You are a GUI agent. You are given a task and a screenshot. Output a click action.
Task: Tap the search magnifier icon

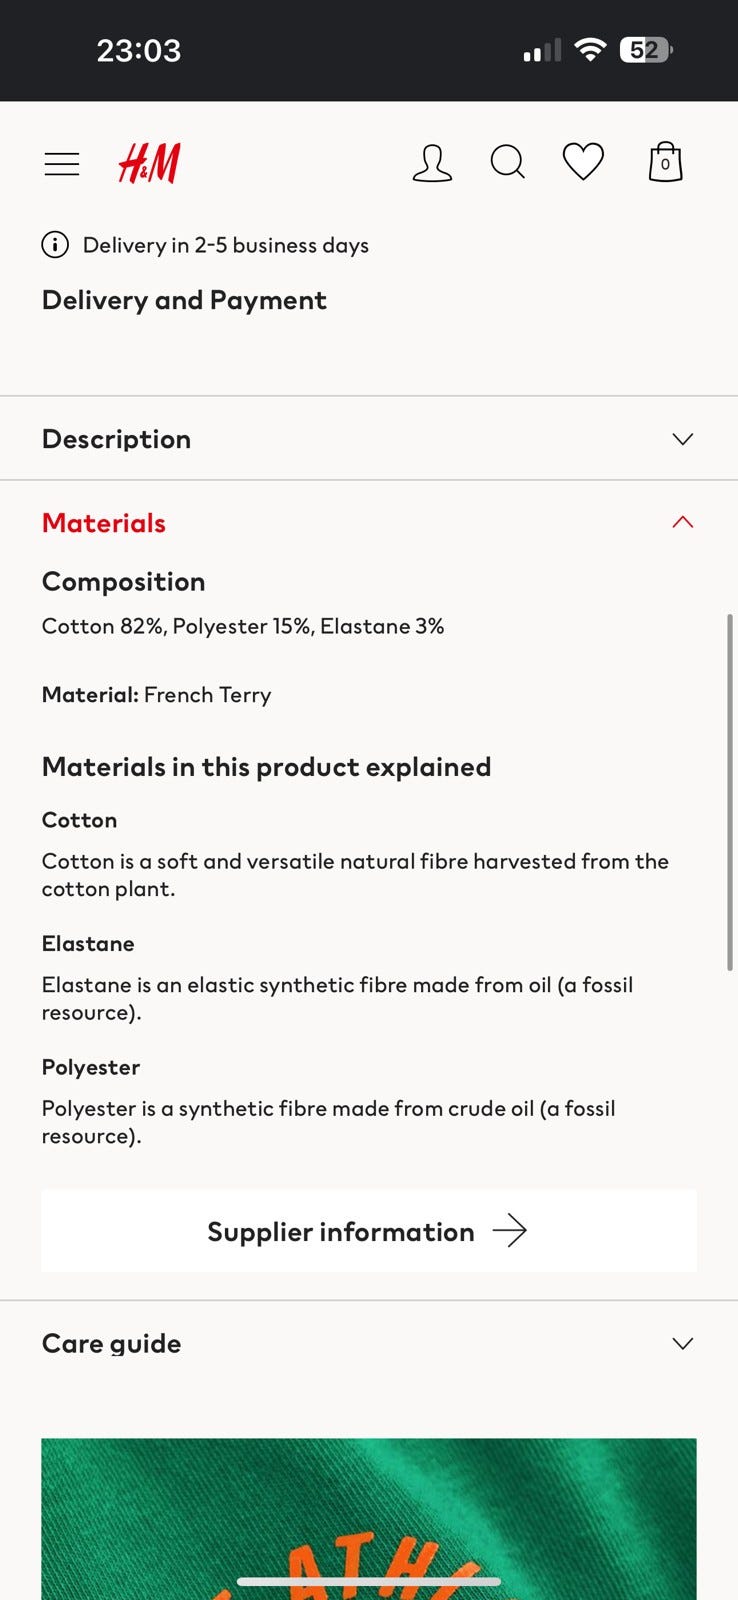point(507,162)
